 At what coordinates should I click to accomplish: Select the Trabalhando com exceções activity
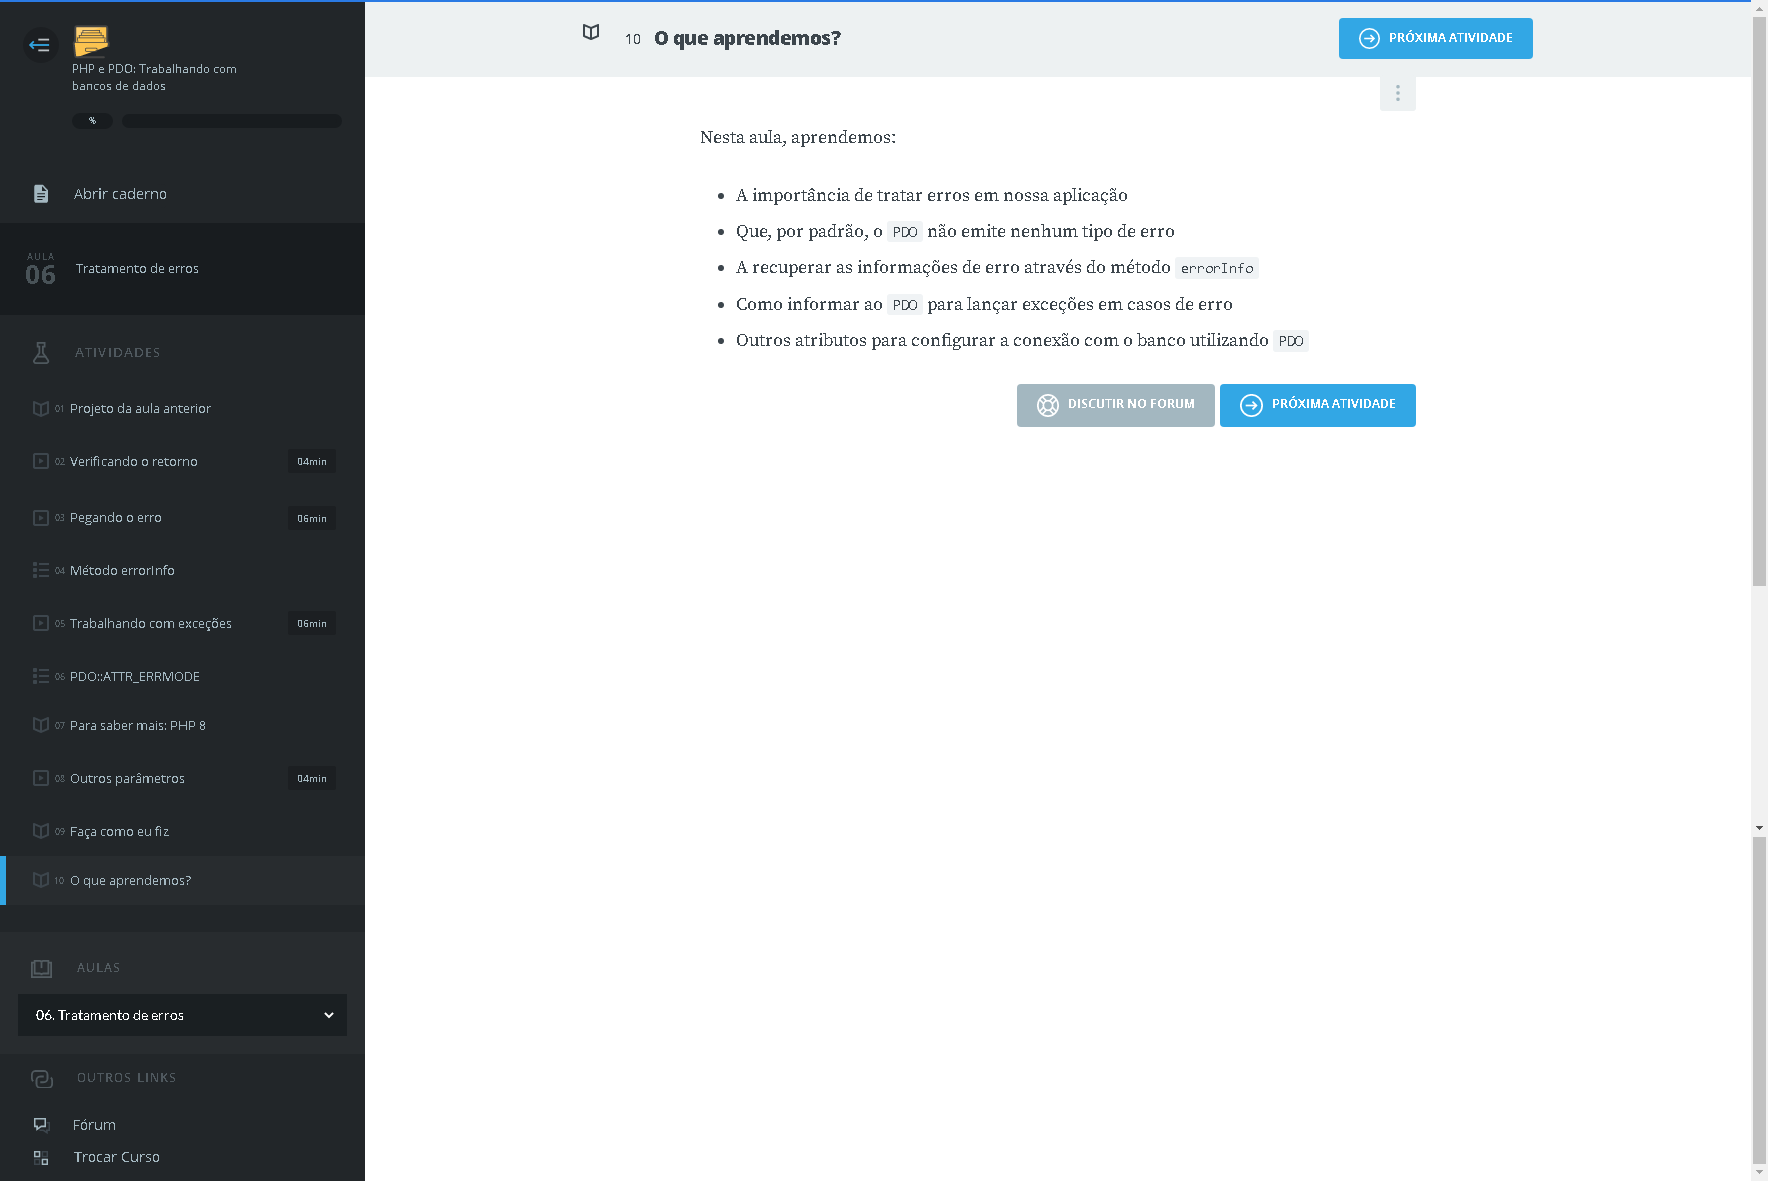151,624
